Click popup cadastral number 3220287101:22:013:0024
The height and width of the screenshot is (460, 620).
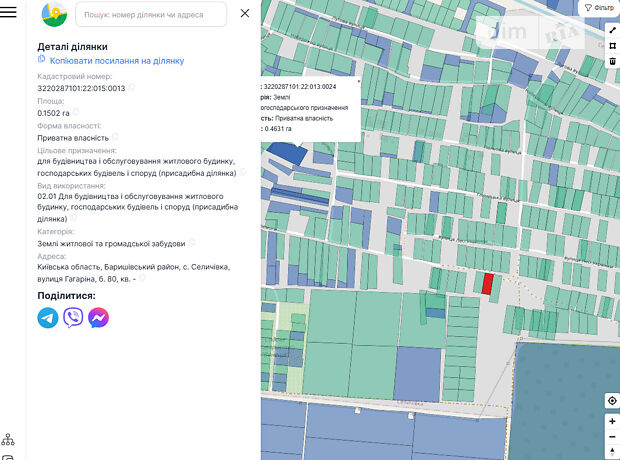(x=300, y=87)
